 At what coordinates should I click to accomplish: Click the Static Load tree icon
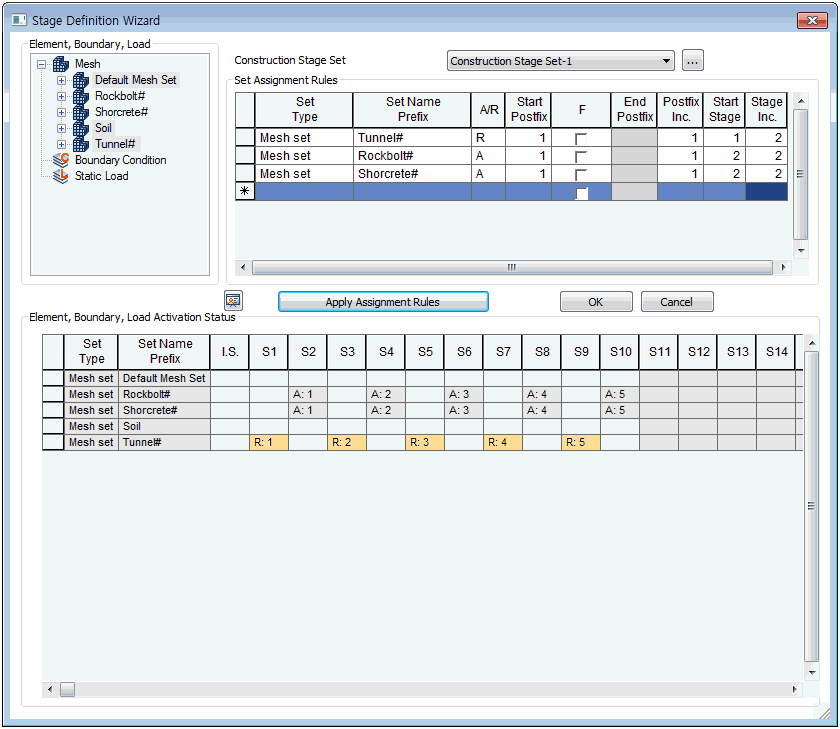(61, 176)
